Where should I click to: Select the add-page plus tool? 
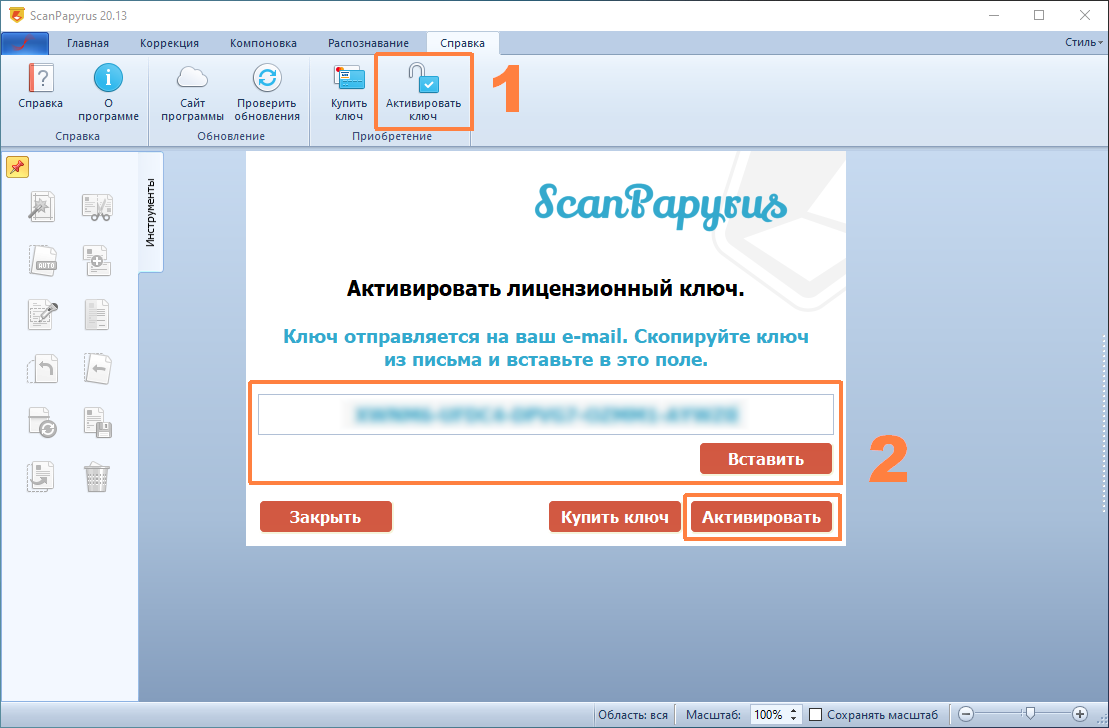(x=97, y=261)
